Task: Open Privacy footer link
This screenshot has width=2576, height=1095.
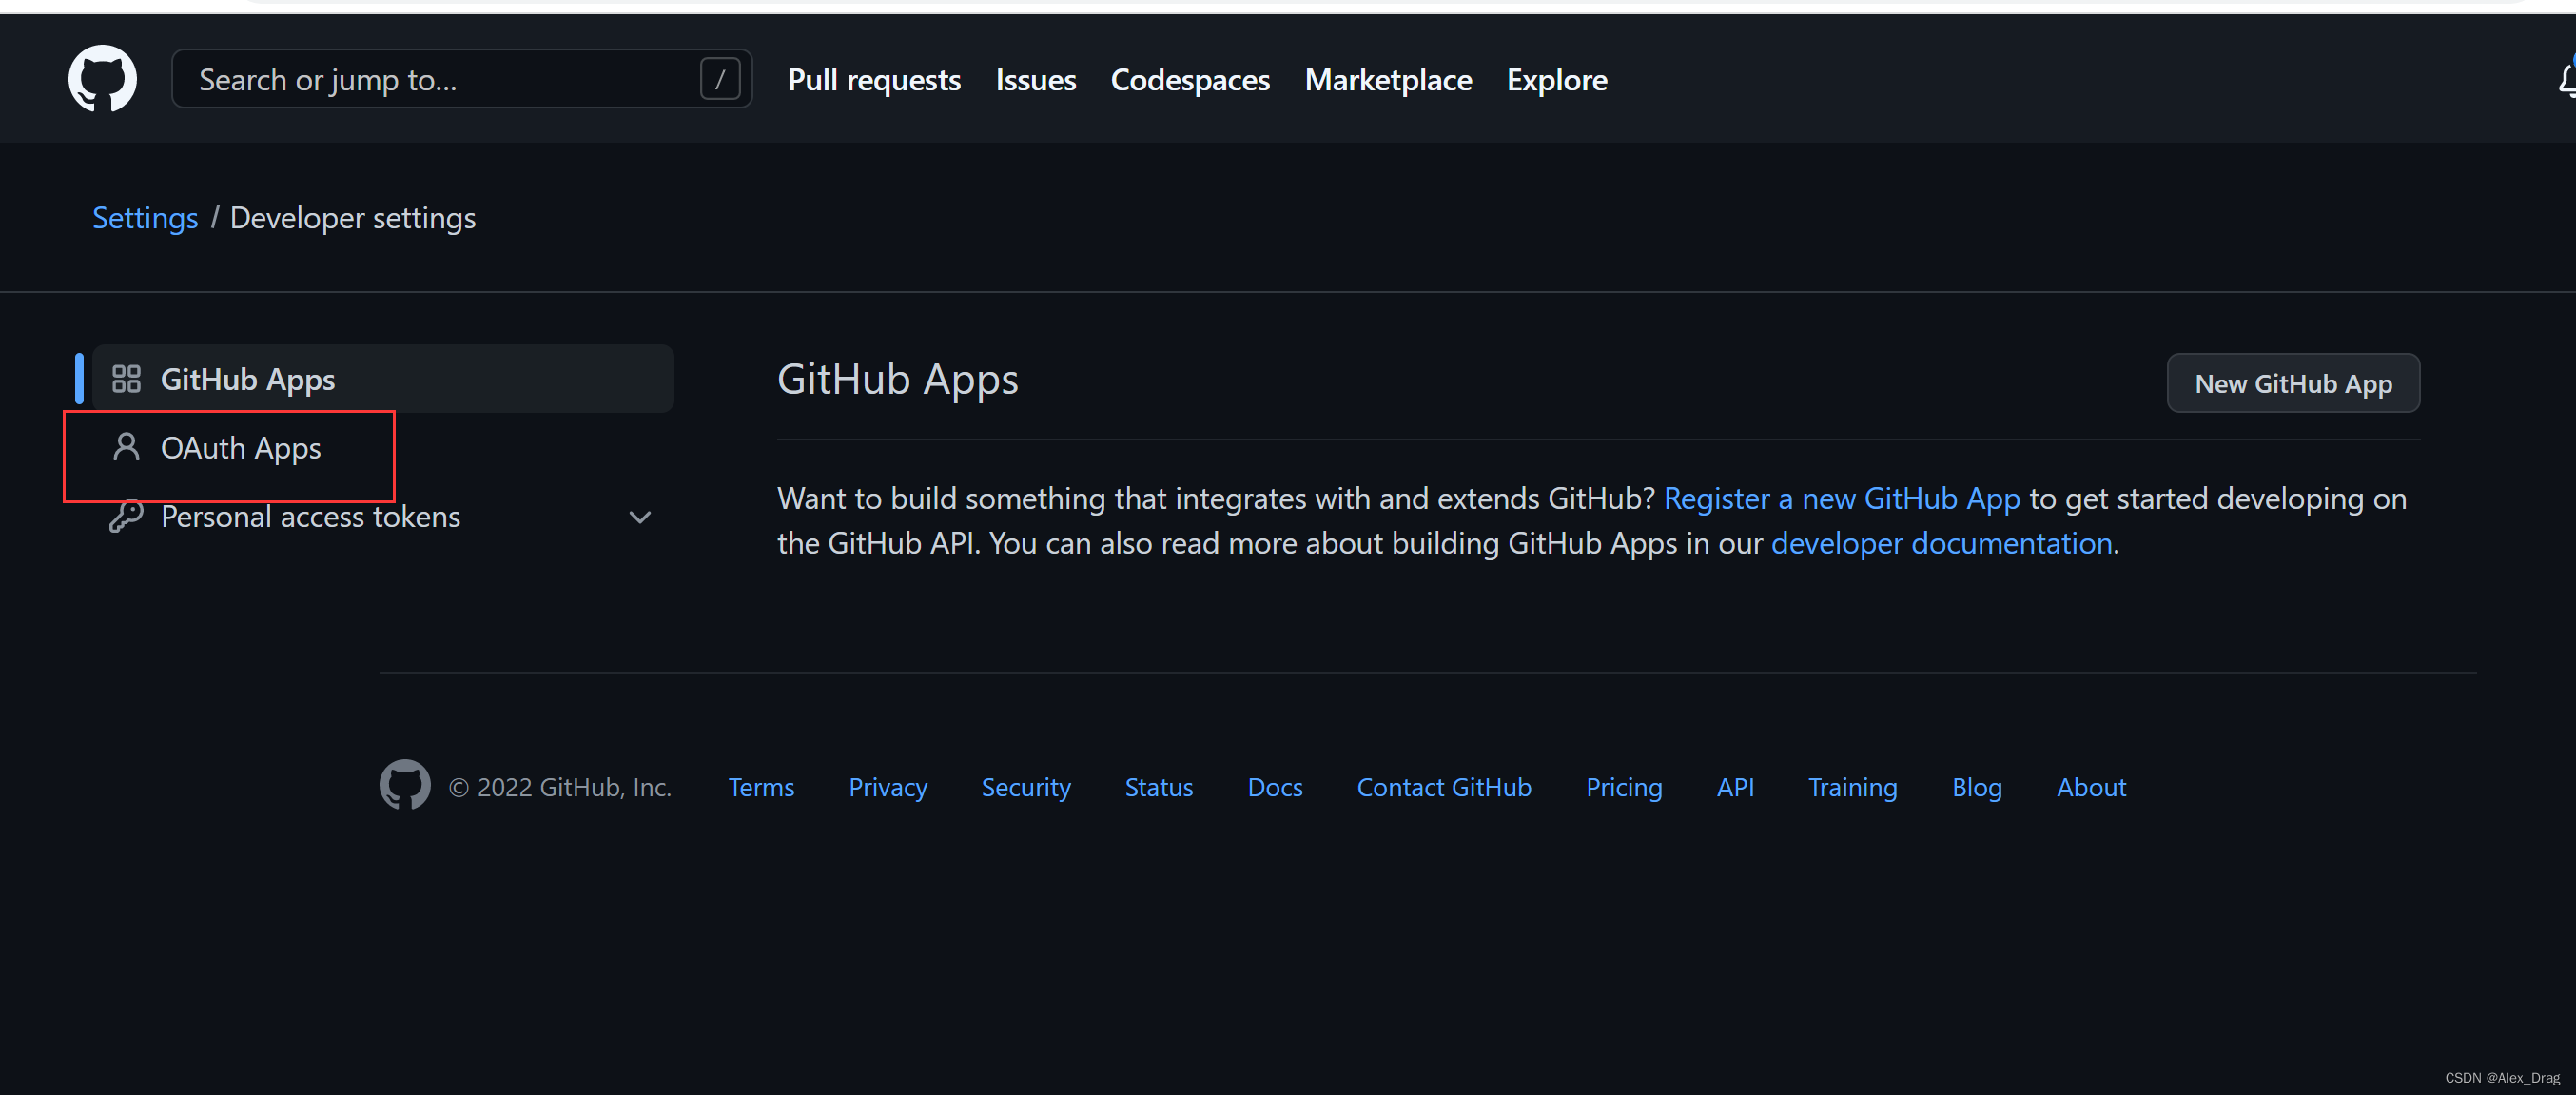Action: point(888,787)
